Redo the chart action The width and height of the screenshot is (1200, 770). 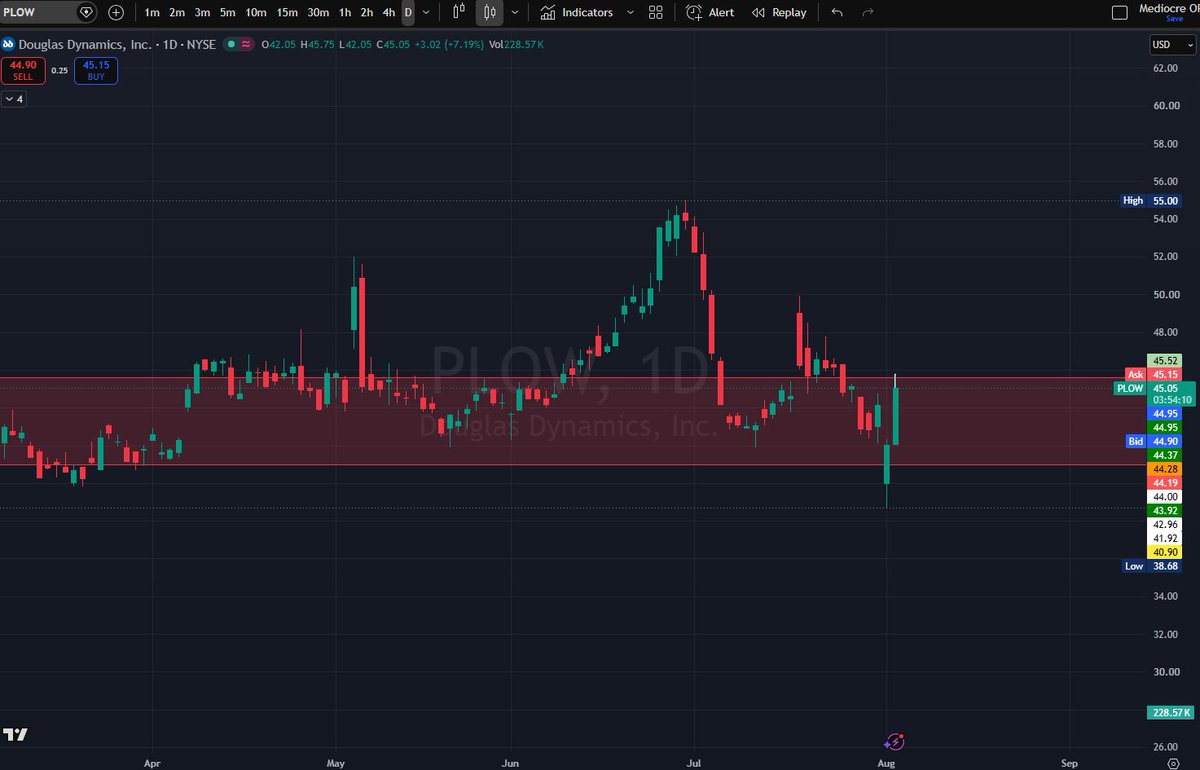click(x=868, y=12)
